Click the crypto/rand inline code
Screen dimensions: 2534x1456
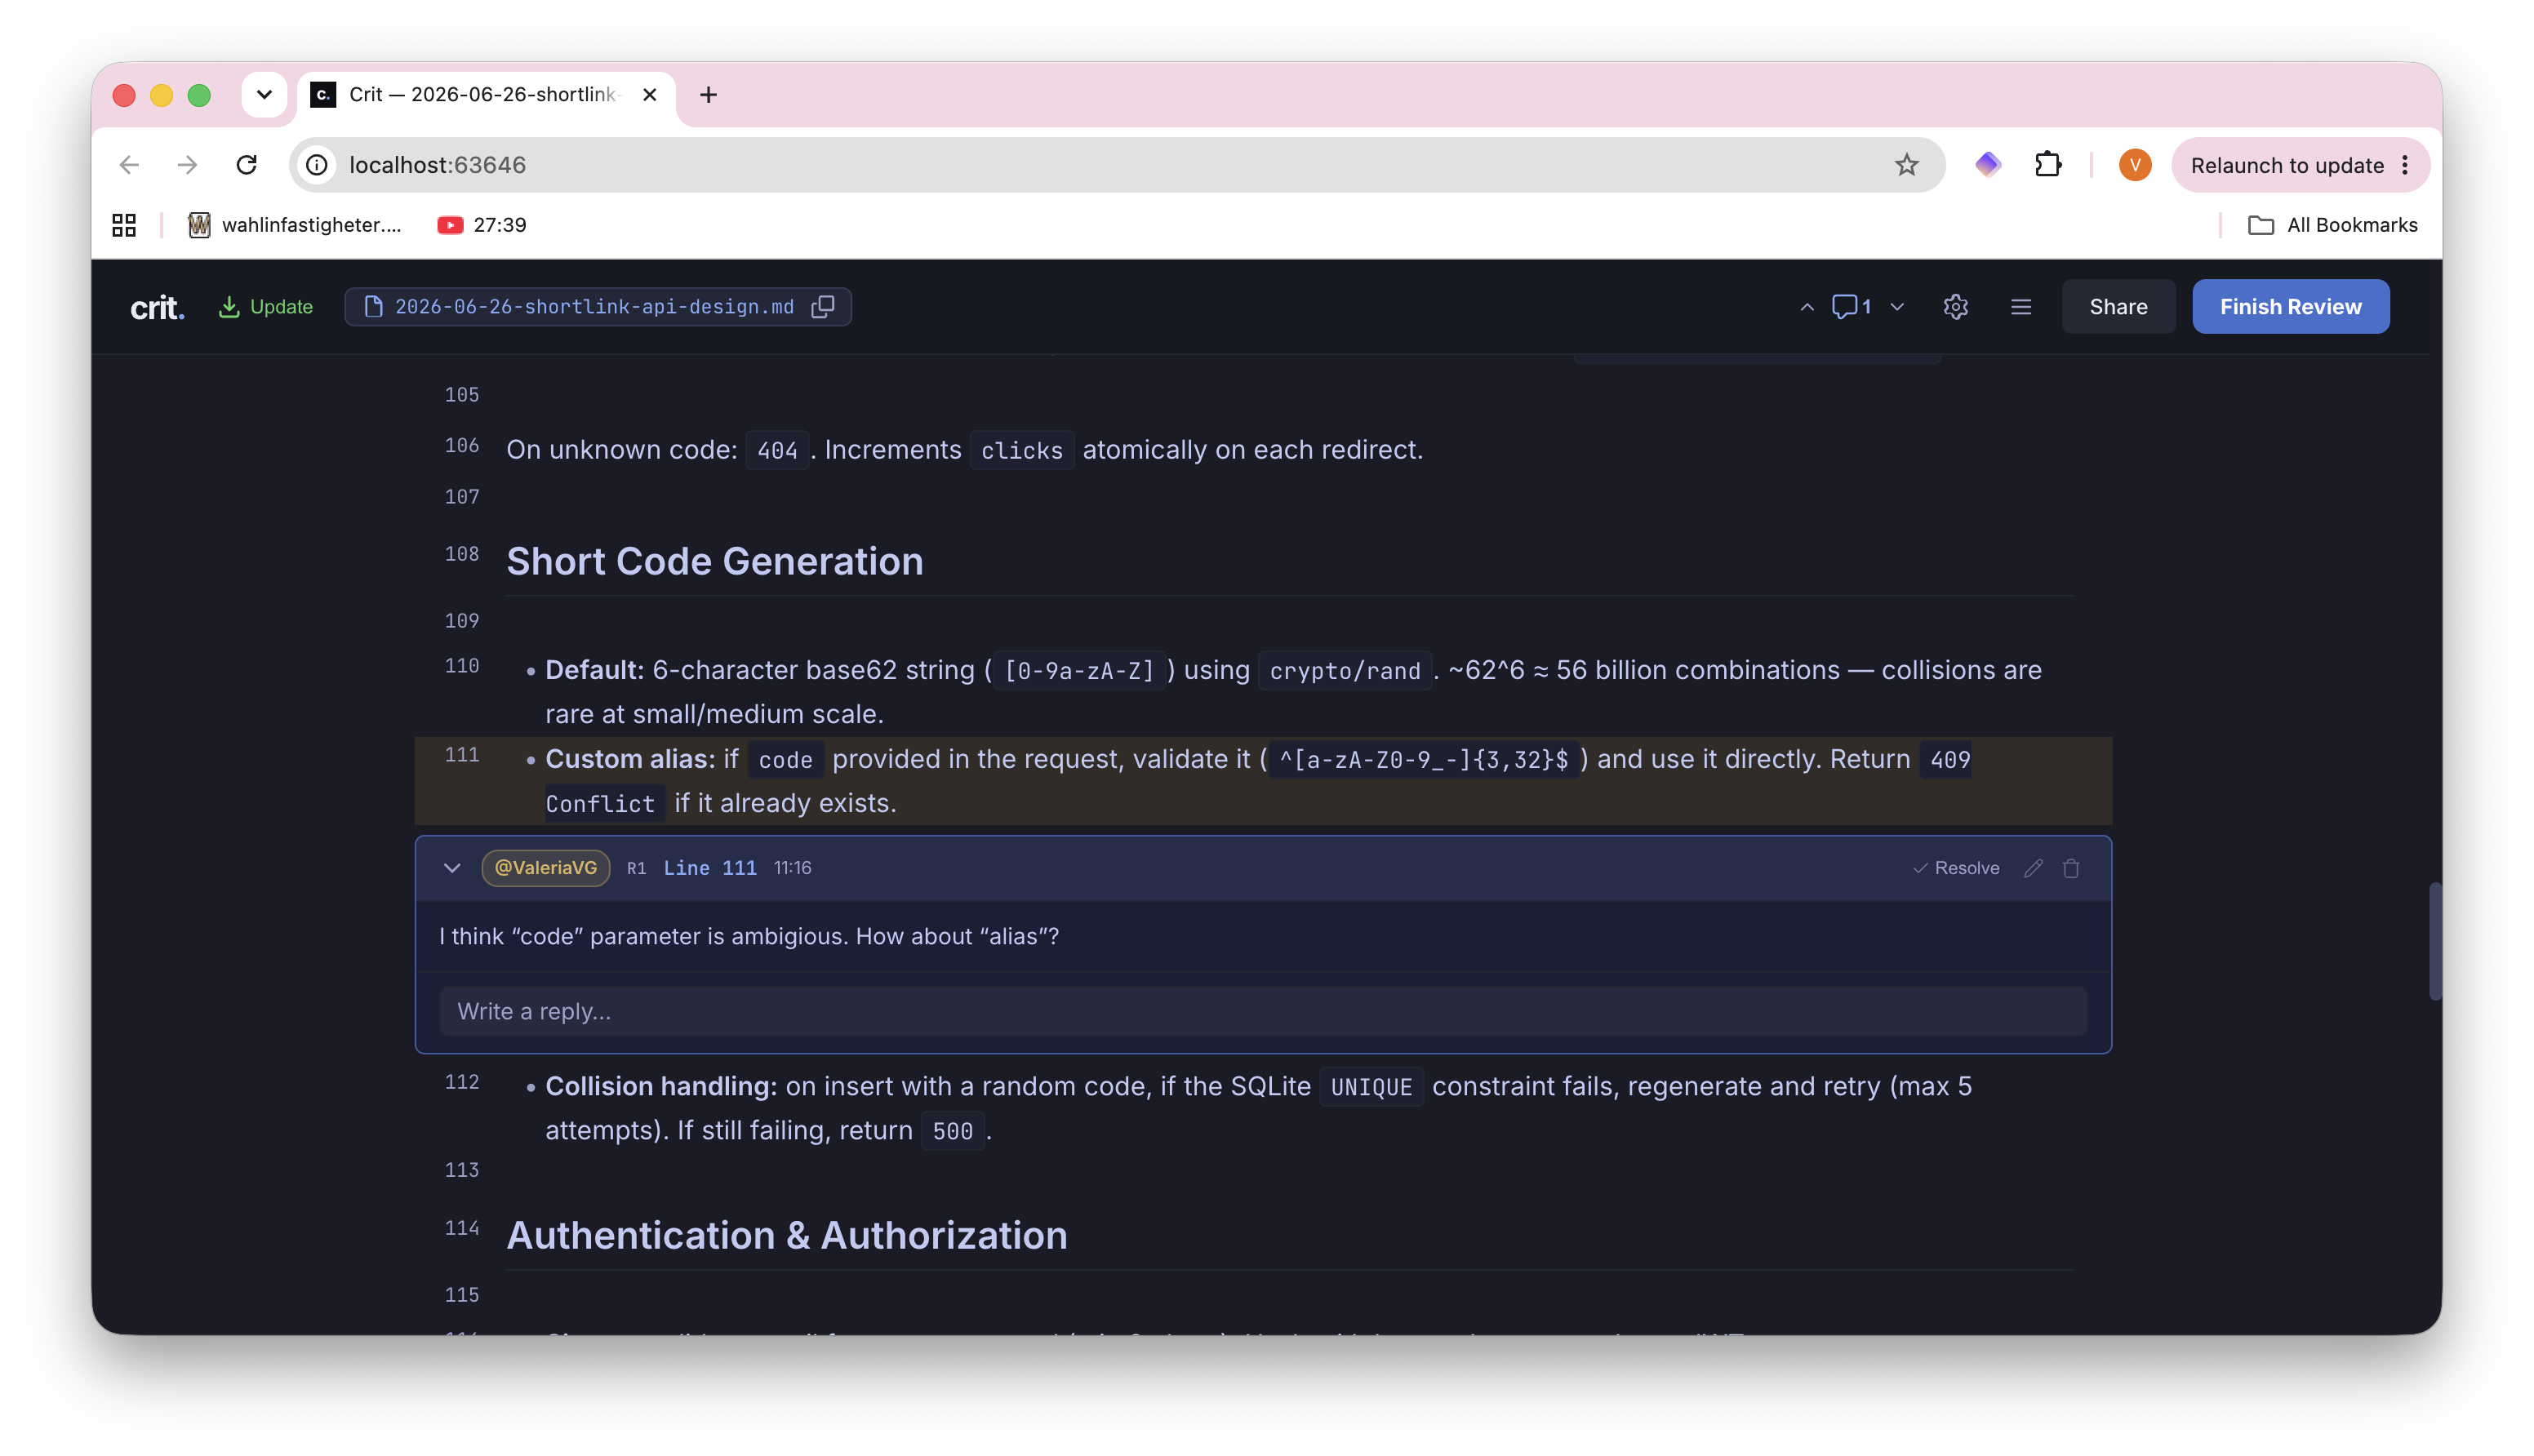pos(1344,671)
